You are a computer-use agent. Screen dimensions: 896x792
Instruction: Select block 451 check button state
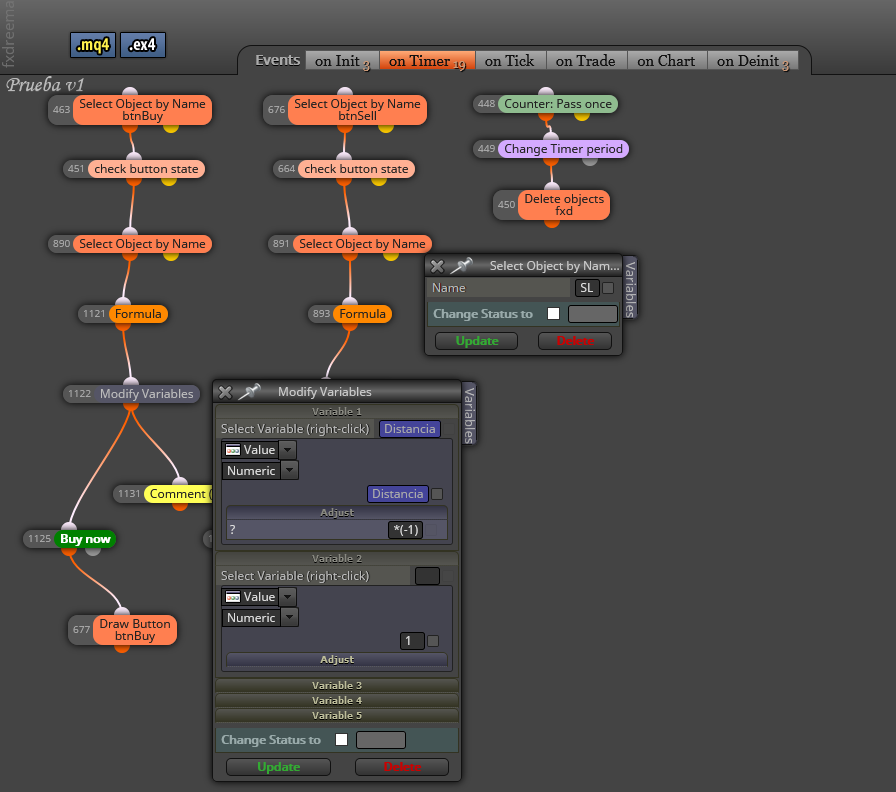pyautogui.click(x=146, y=169)
